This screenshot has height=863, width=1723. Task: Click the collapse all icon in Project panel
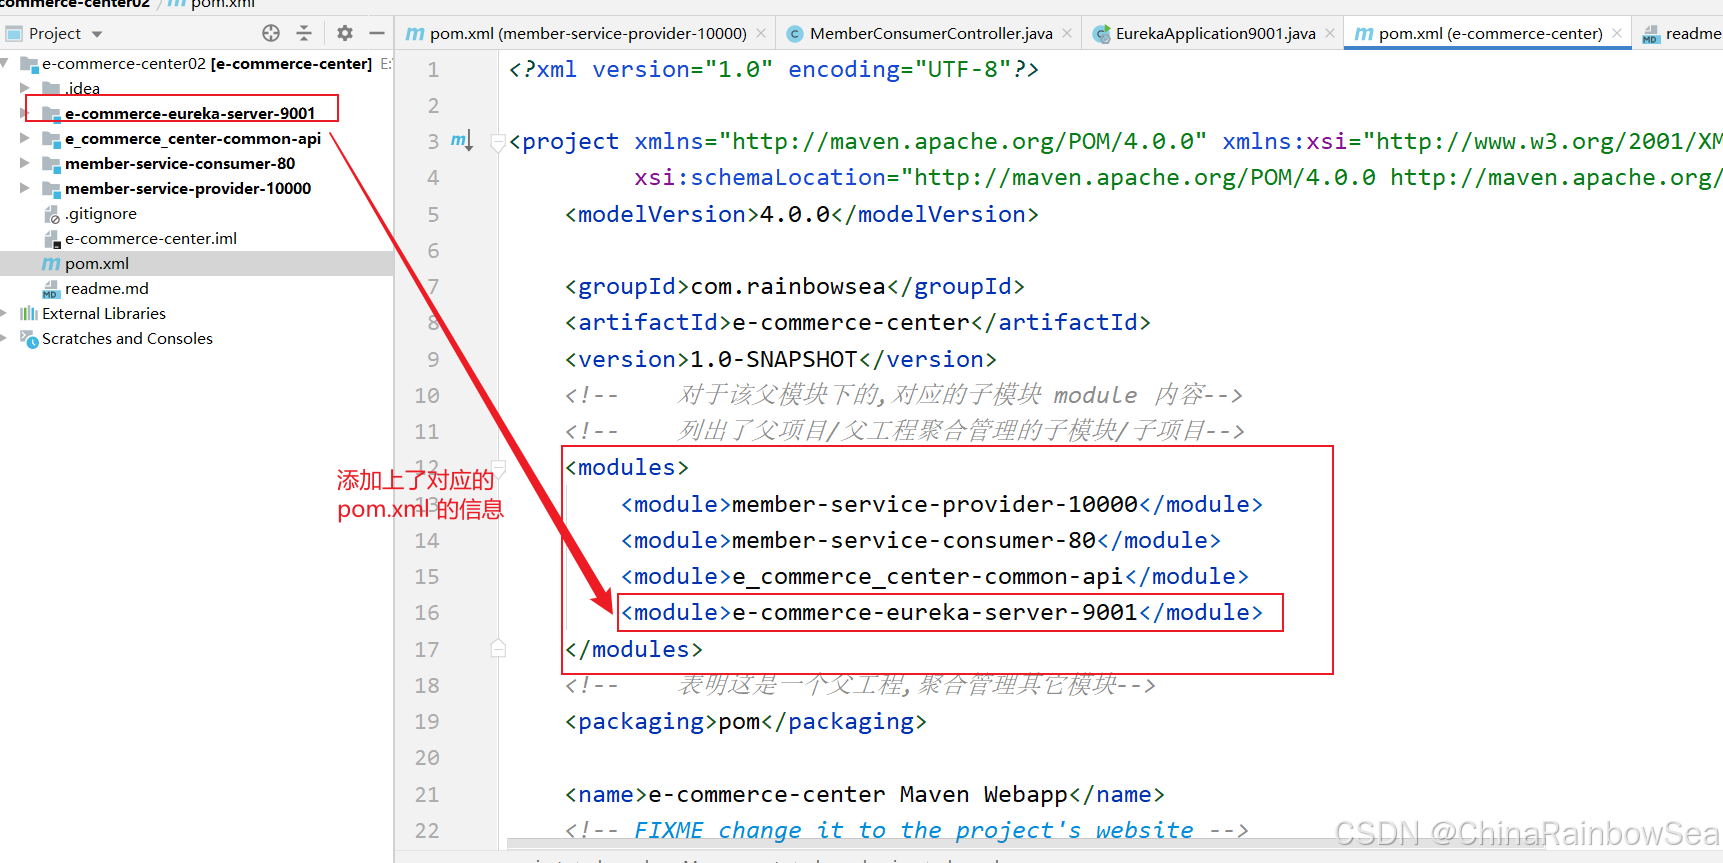tap(304, 33)
